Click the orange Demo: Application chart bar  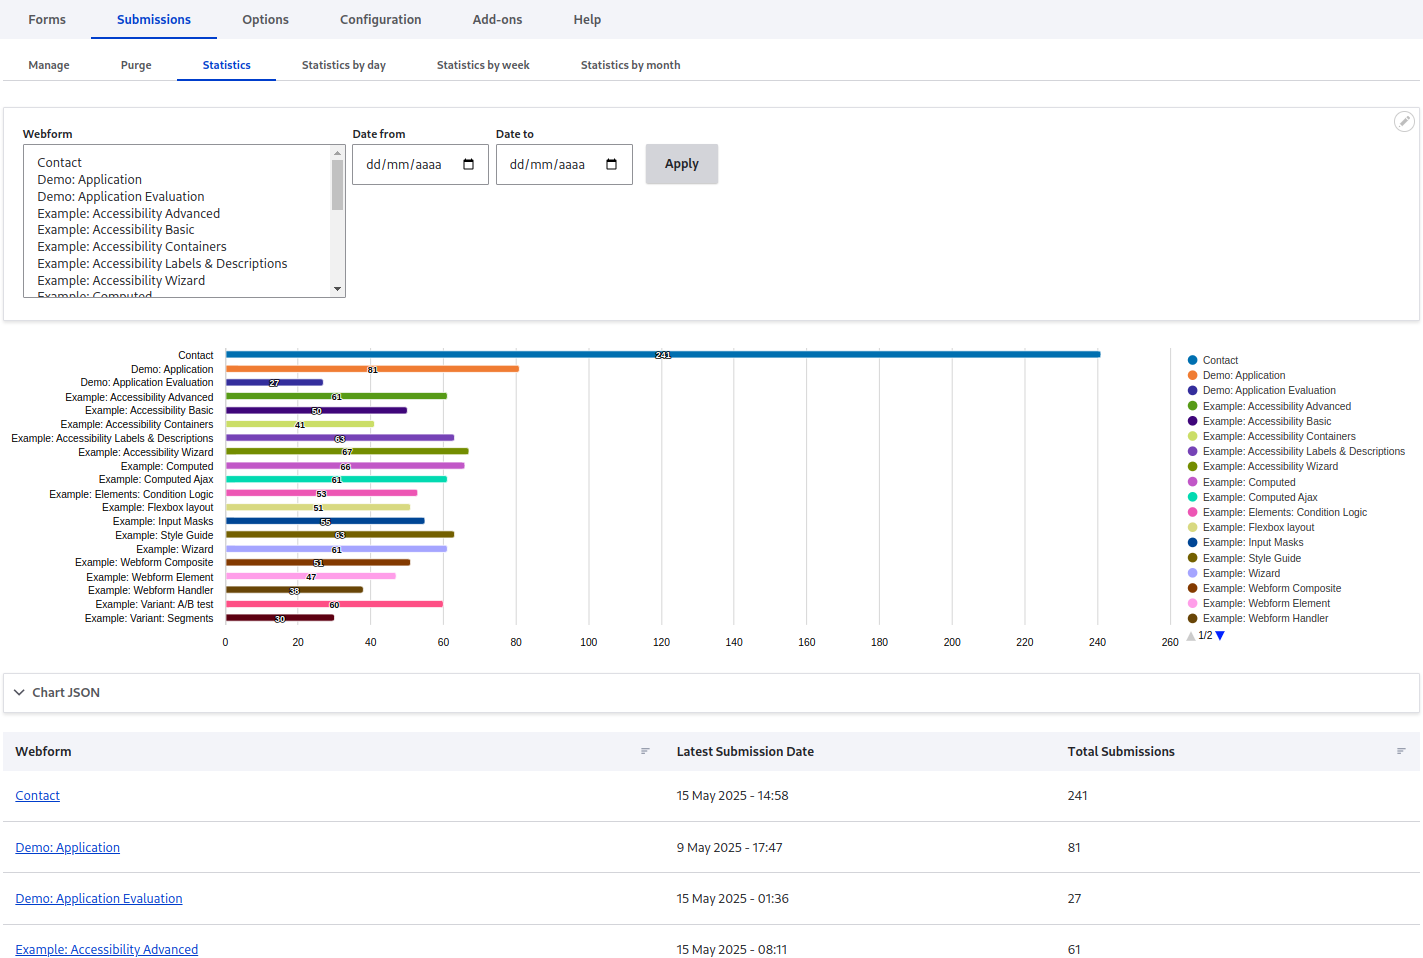coord(372,368)
